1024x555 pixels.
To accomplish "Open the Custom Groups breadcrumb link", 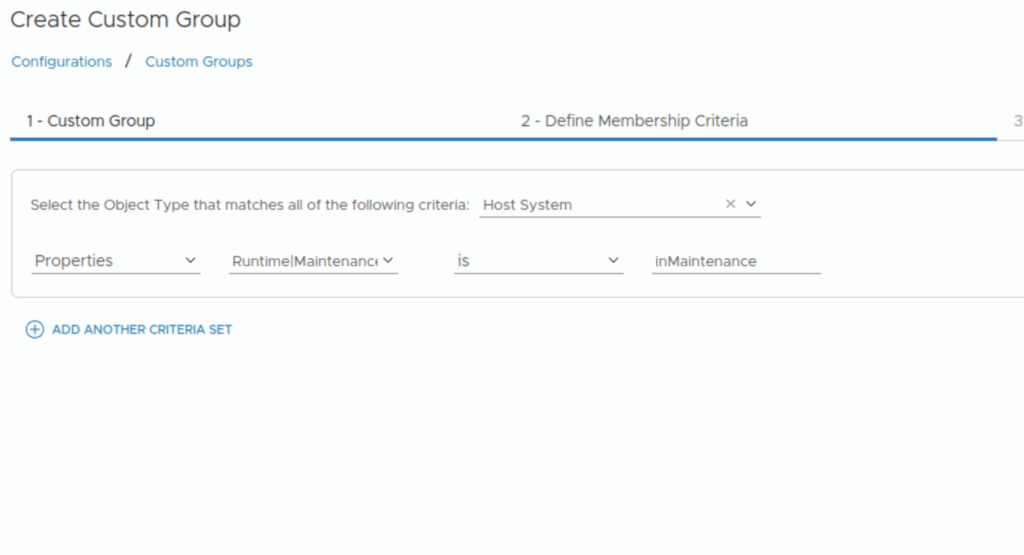I will coord(199,62).
